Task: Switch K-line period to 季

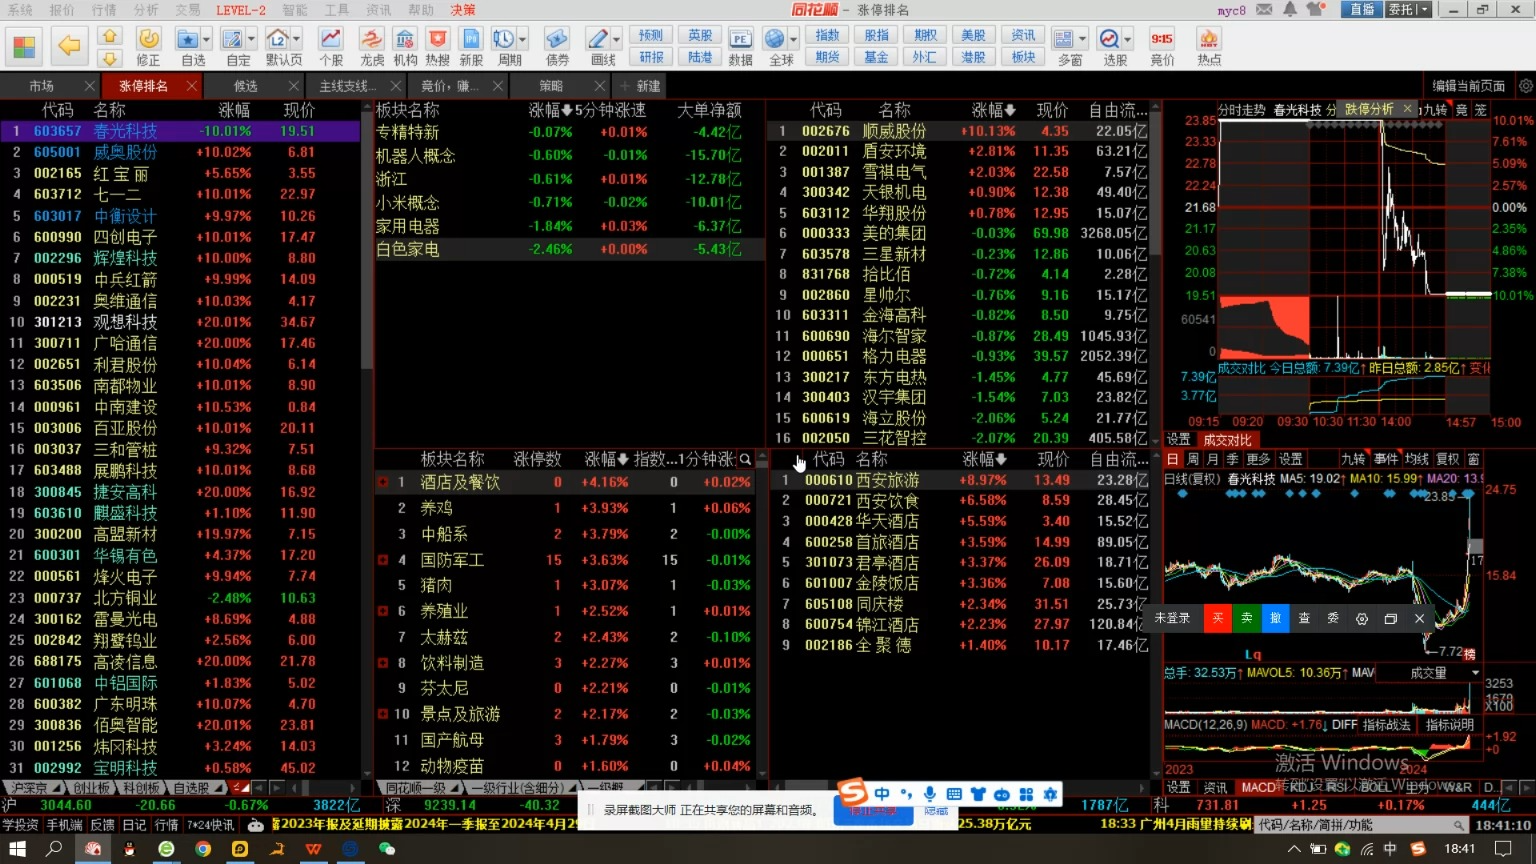Action: [1232, 459]
